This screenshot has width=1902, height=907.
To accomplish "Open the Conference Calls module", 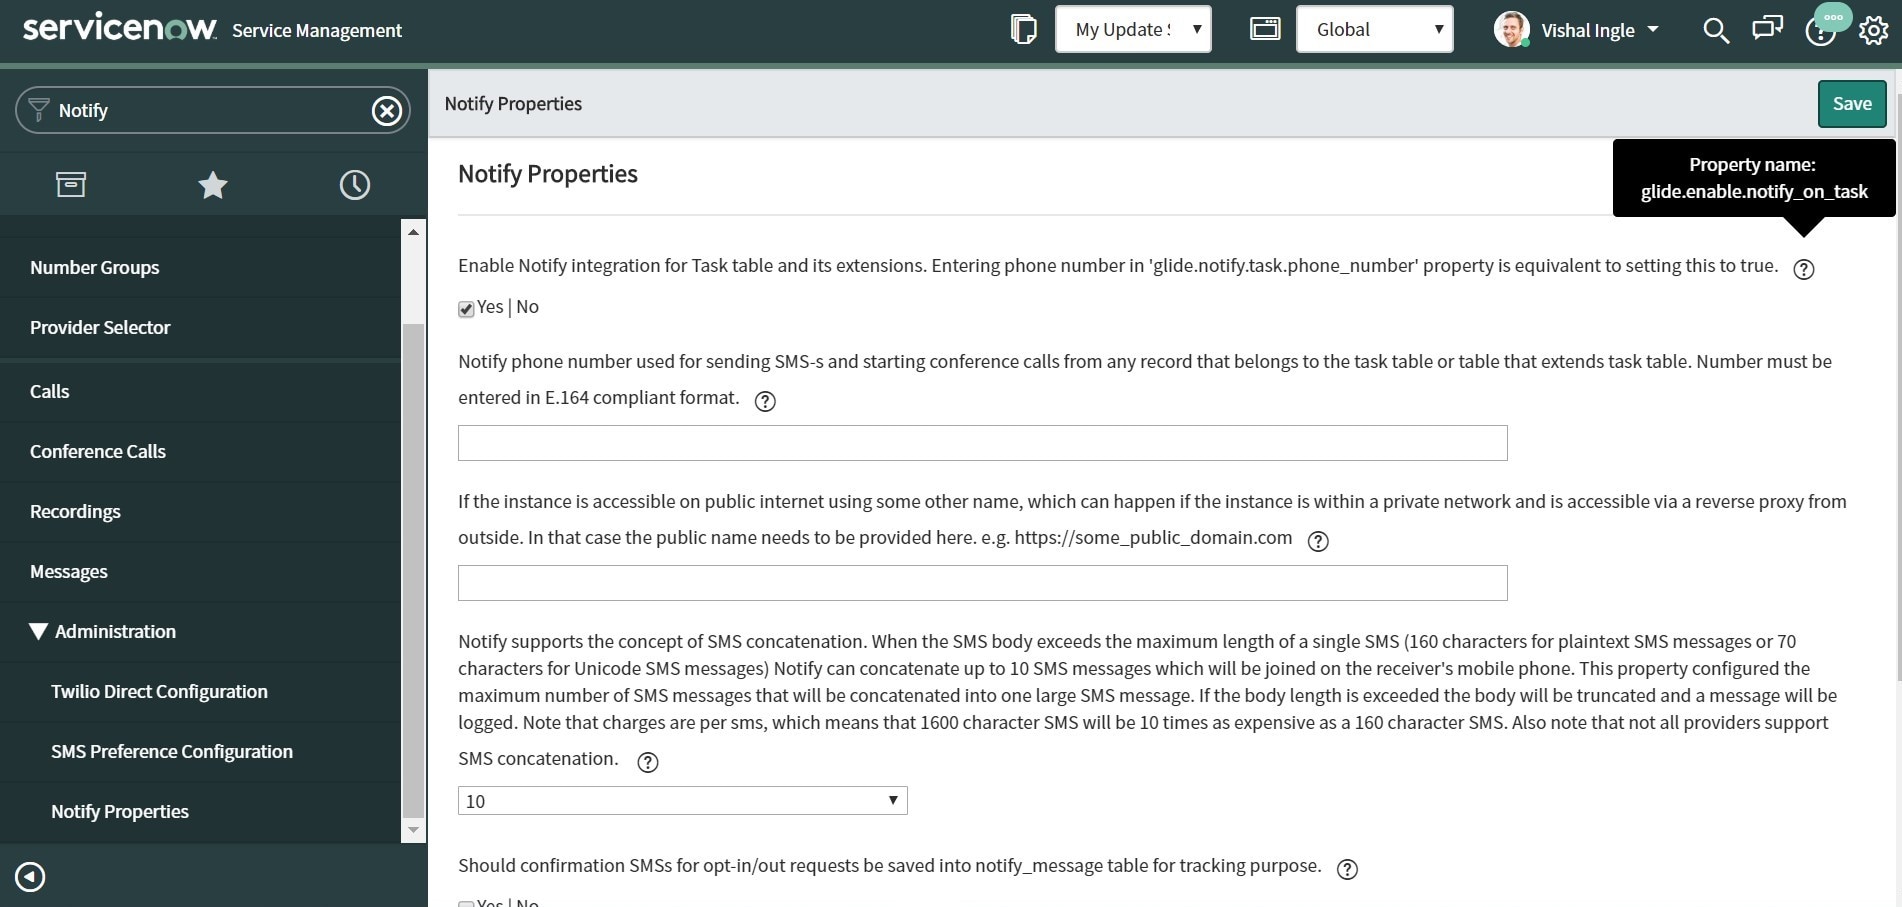I will click(x=98, y=451).
